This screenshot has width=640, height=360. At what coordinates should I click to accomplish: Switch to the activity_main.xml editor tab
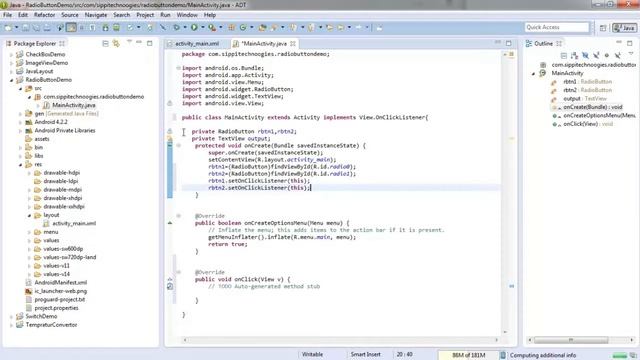[x=197, y=44]
